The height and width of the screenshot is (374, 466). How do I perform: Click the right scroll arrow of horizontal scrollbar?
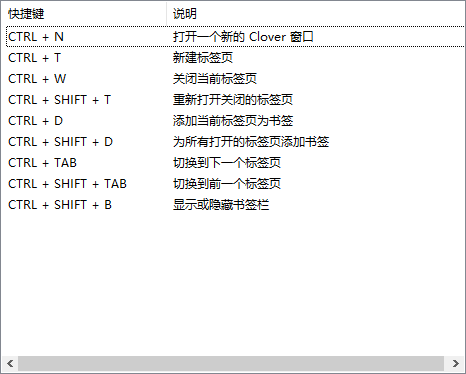[456, 363]
